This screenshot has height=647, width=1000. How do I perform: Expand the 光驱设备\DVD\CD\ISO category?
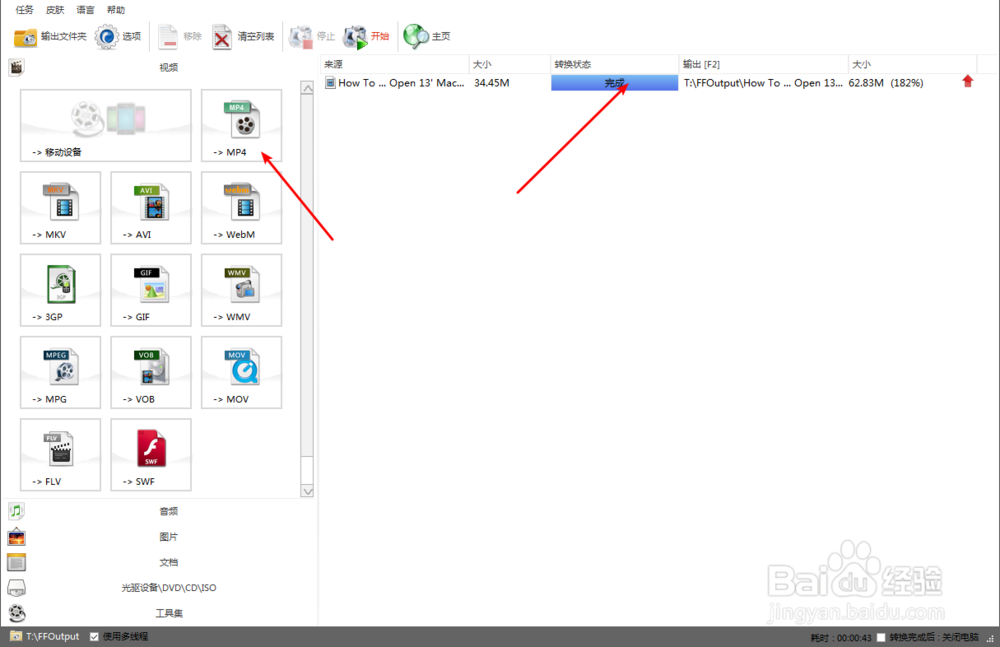(x=168, y=588)
